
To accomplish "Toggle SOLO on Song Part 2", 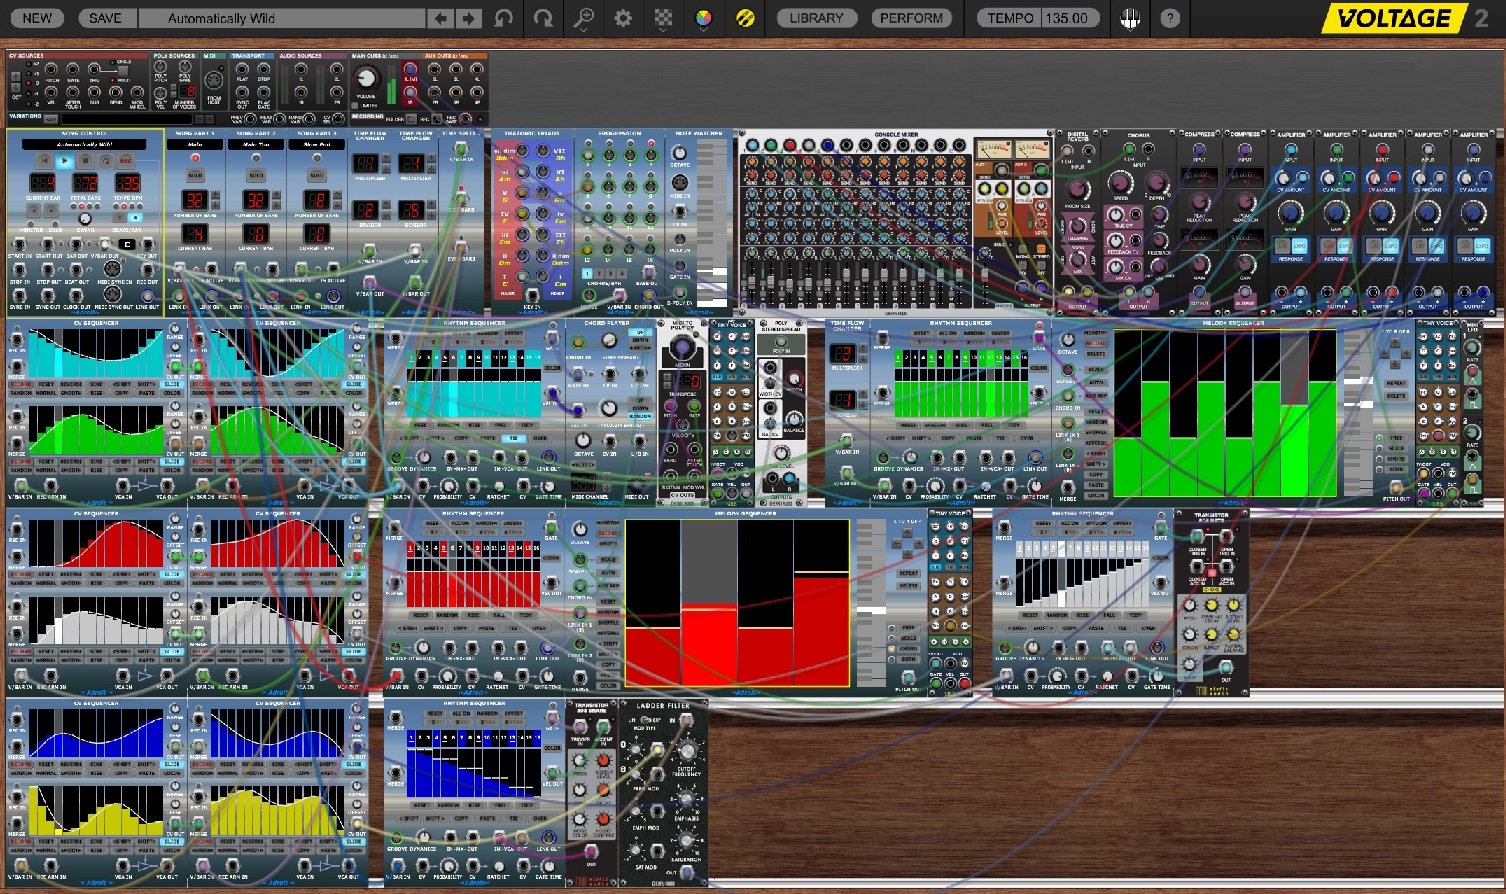I will point(256,175).
